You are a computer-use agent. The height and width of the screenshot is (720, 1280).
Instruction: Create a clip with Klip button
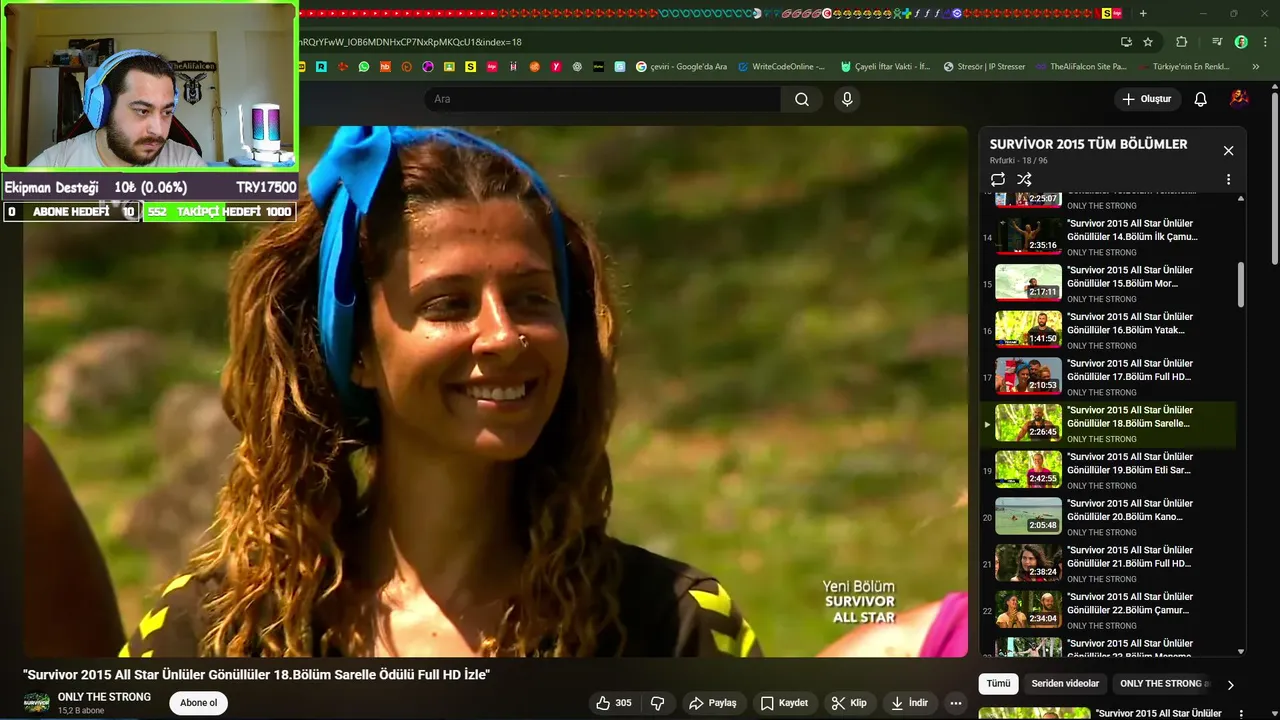click(849, 703)
